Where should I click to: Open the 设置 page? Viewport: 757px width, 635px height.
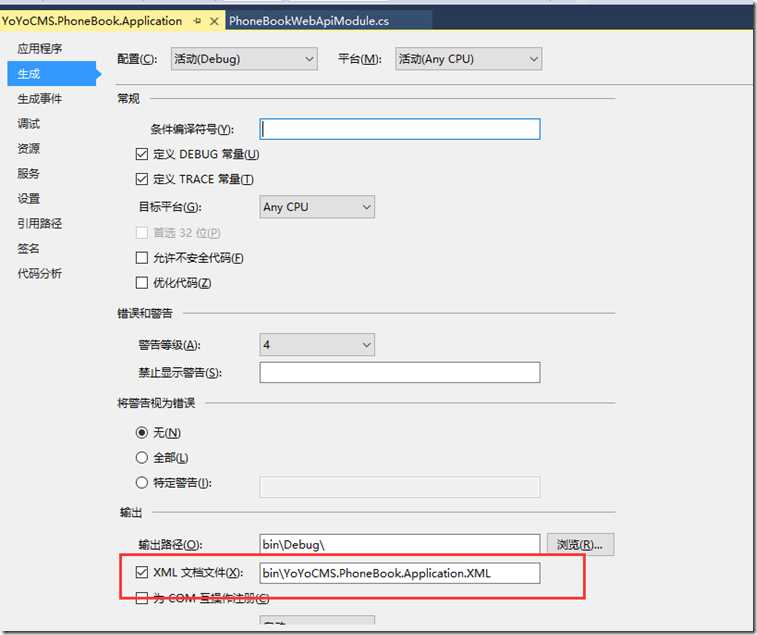[28, 198]
